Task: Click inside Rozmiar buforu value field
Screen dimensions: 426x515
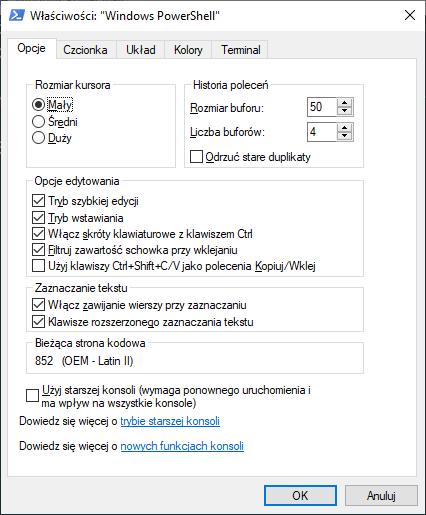Action: pyautogui.click(x=322, y=107)
